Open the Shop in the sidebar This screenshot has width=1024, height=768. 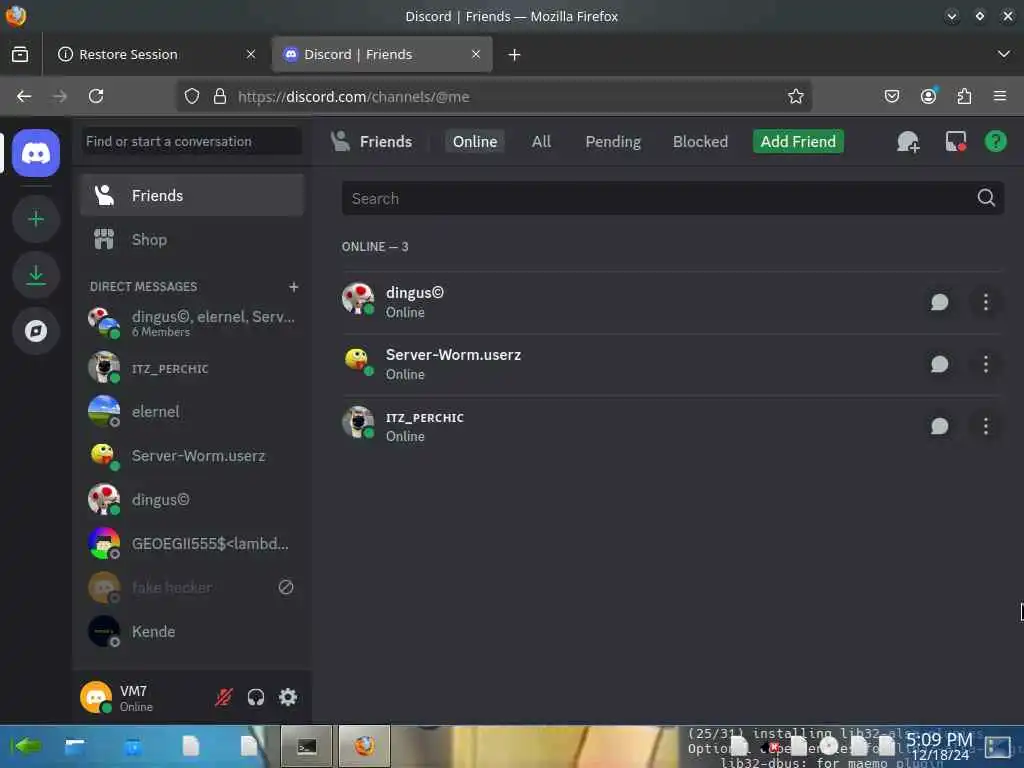tap(192, 240)
